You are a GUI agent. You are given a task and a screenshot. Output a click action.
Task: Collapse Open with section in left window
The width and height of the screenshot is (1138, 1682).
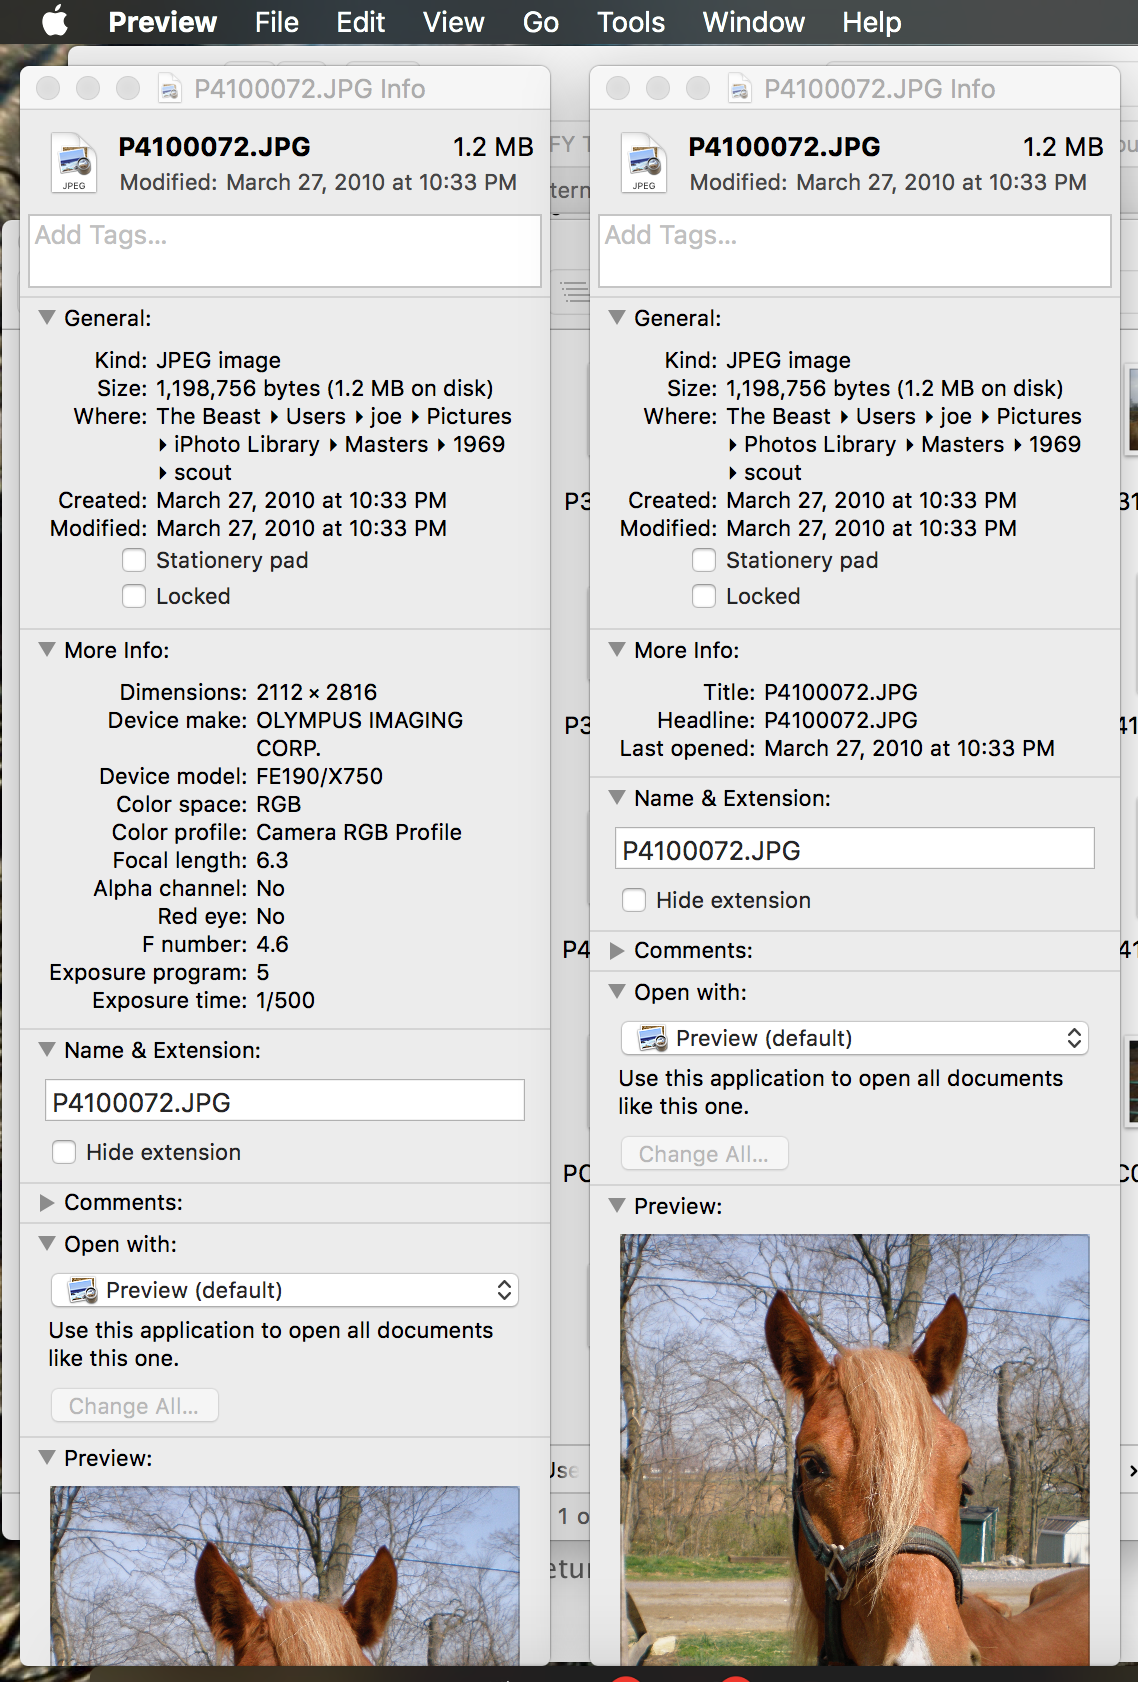point(47,1244)
